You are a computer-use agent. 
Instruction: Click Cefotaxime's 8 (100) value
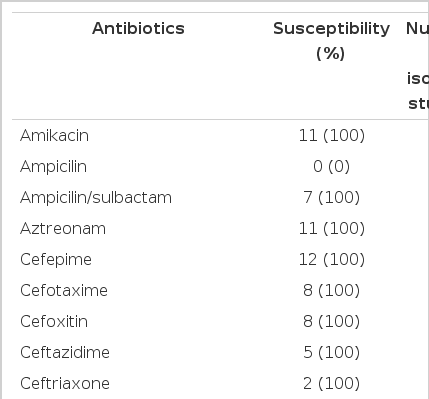tap(331, 290)
